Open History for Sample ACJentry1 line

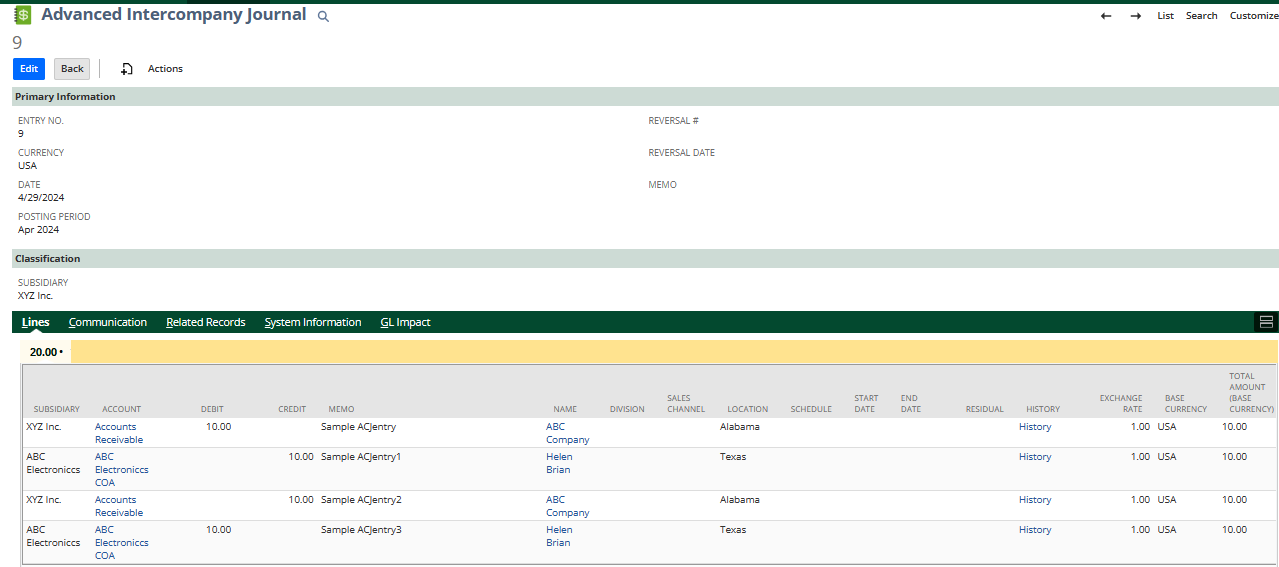tap(1035, 457)
